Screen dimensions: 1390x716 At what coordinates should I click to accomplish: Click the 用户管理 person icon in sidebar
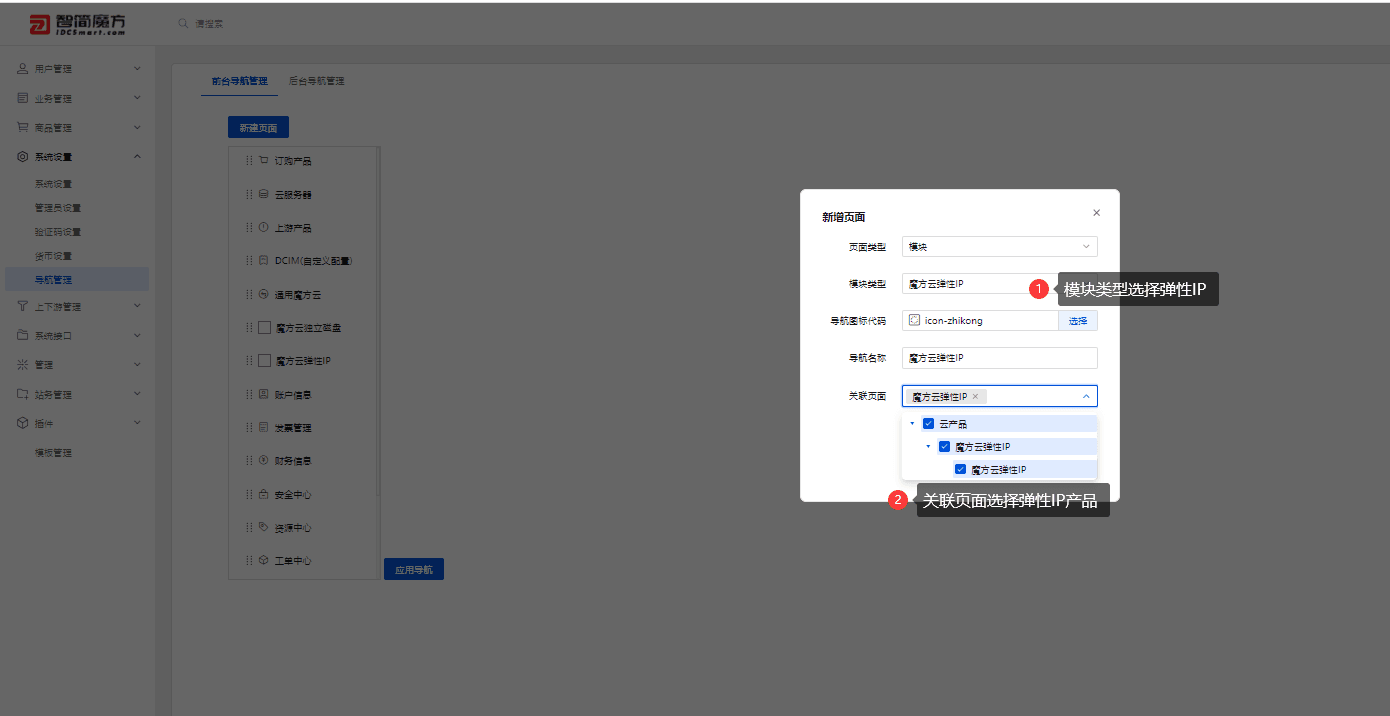[22, 69]
